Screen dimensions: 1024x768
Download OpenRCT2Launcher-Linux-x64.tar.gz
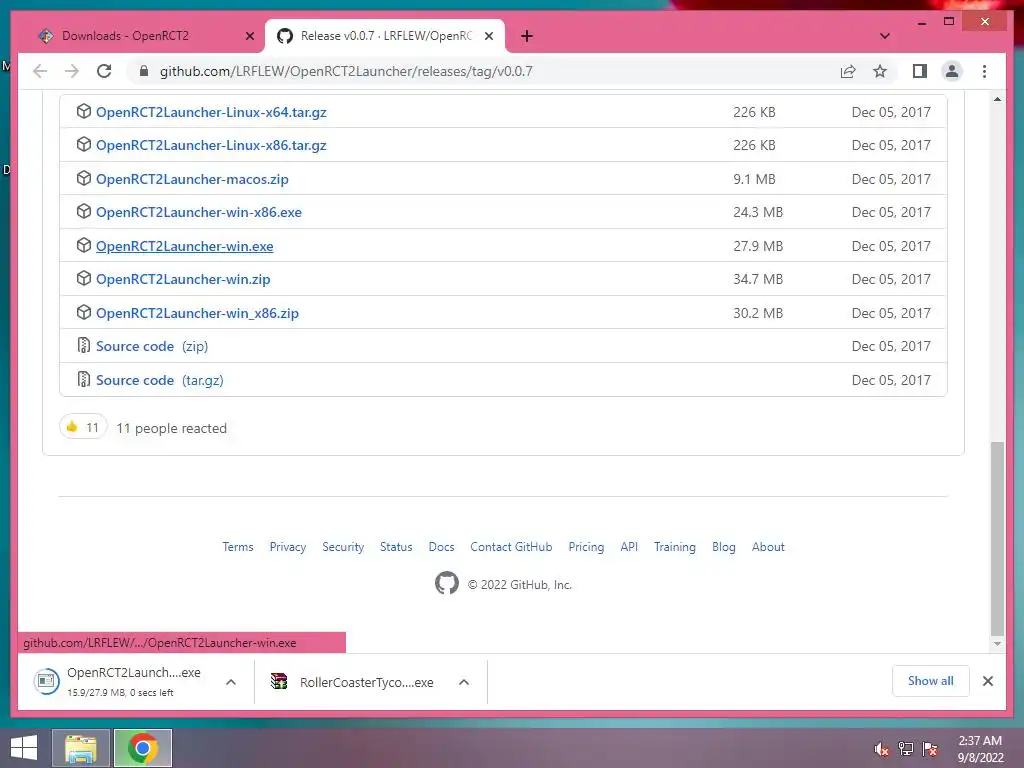click(x=211, y=112)
